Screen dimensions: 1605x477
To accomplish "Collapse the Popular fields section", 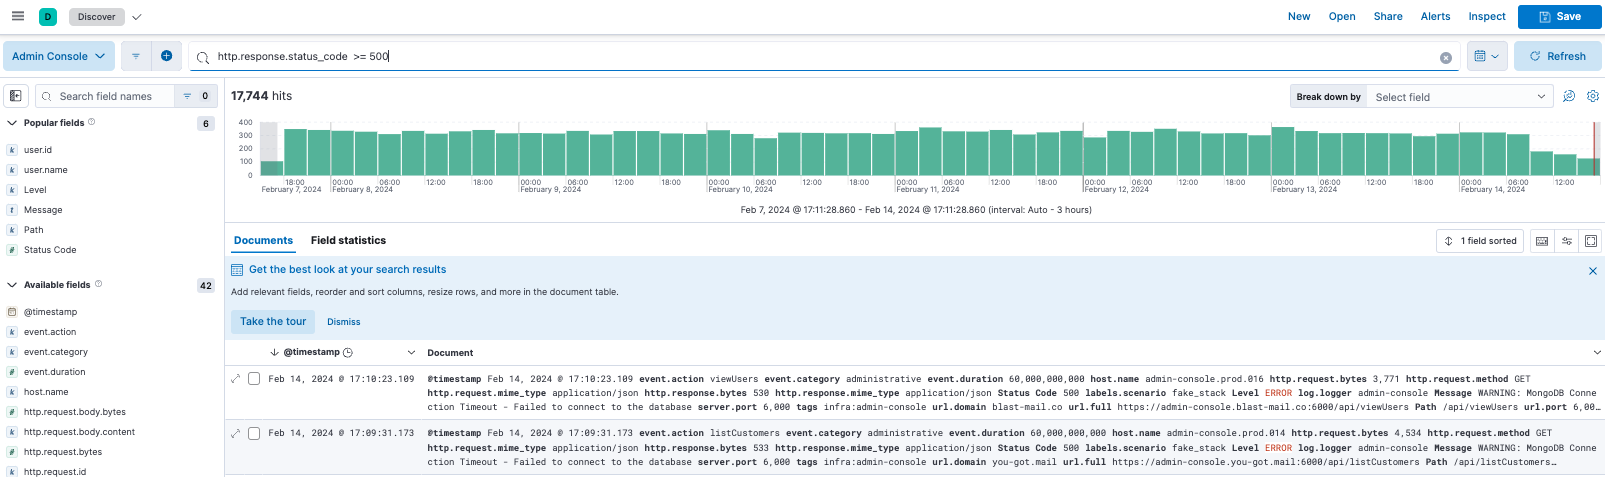I will 12,123.
